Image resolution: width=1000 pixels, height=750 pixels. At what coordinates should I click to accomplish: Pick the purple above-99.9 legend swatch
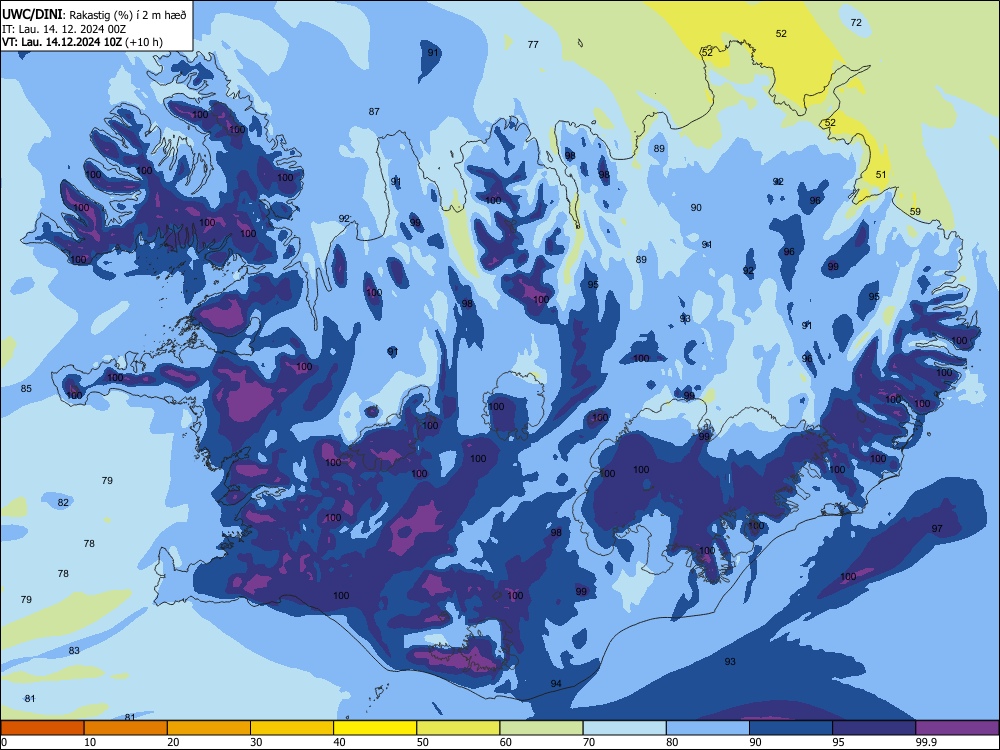pos(957,728)
